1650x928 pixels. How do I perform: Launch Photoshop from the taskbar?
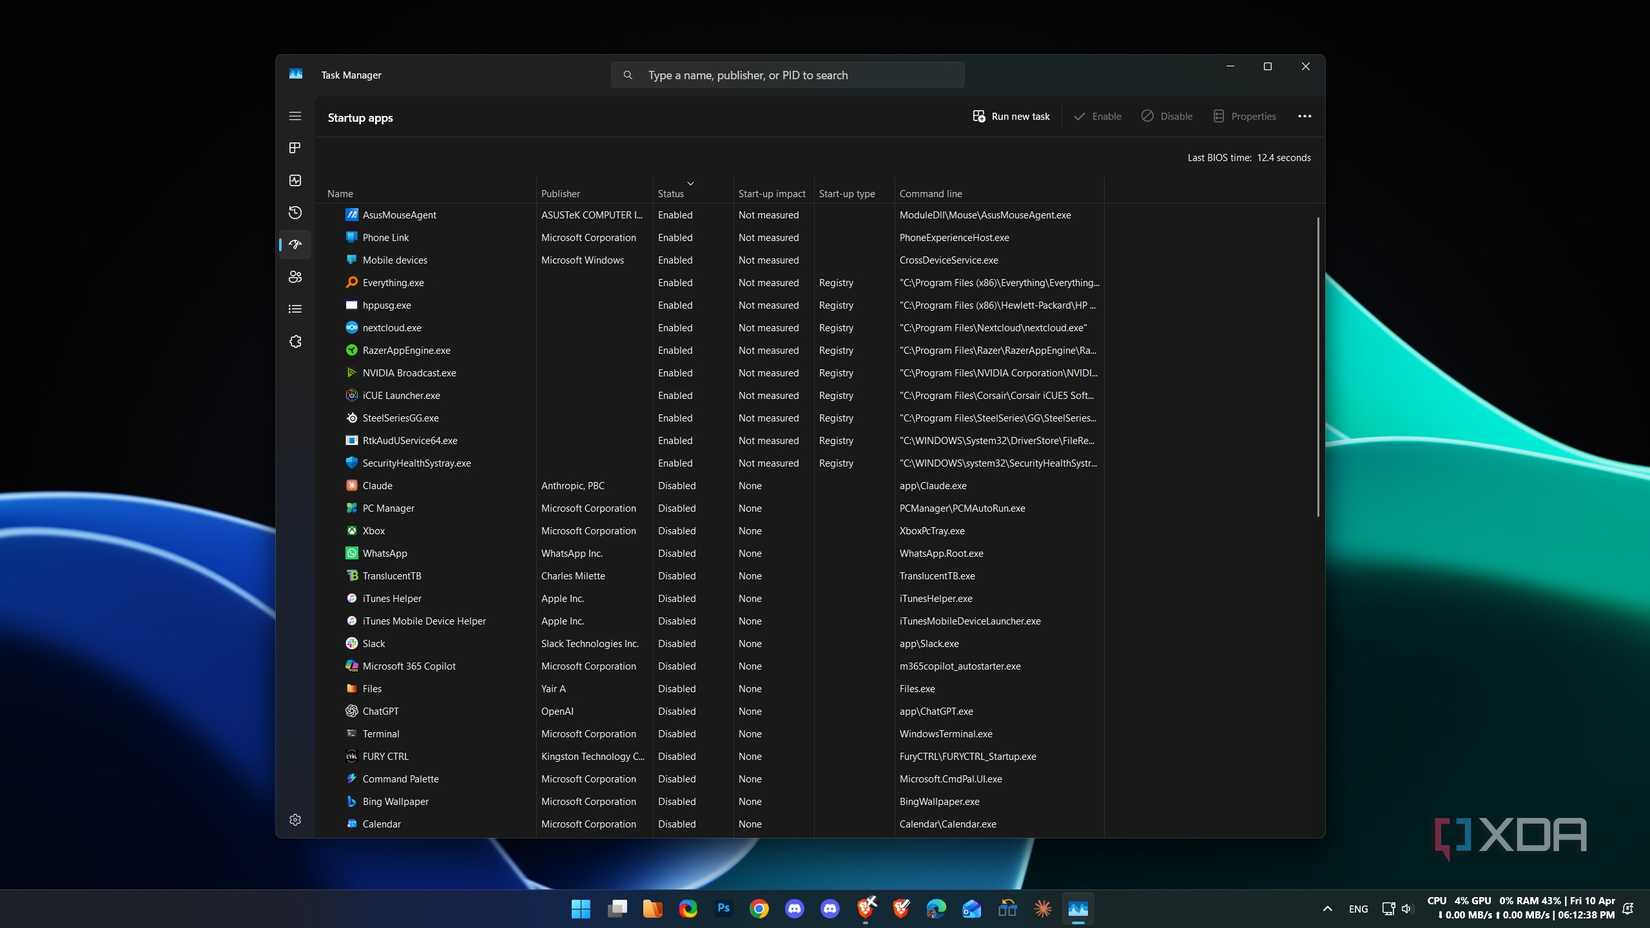(x=723, y=909)
